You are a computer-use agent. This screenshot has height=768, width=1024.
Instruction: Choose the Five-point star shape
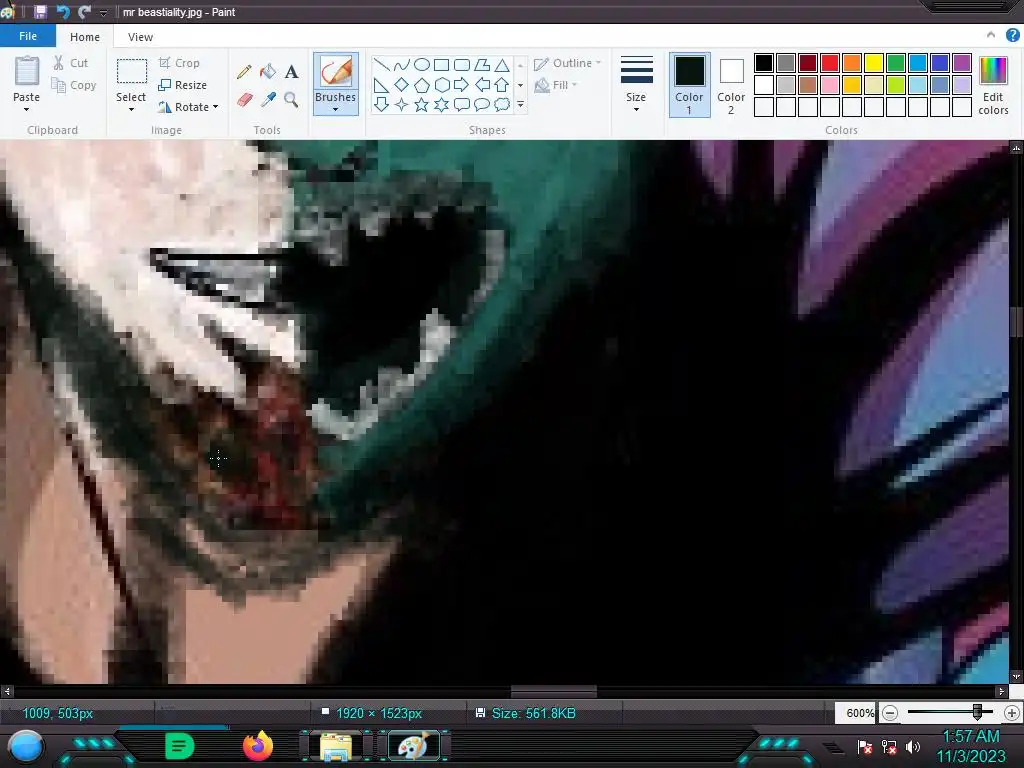pos(422,104)
